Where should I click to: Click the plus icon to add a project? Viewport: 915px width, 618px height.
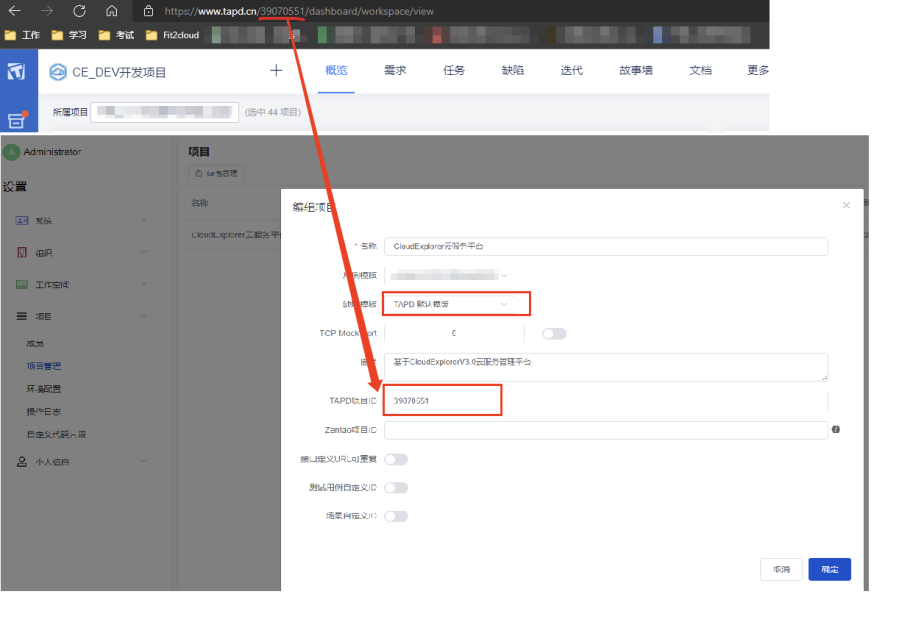click(x=275, y=72)
